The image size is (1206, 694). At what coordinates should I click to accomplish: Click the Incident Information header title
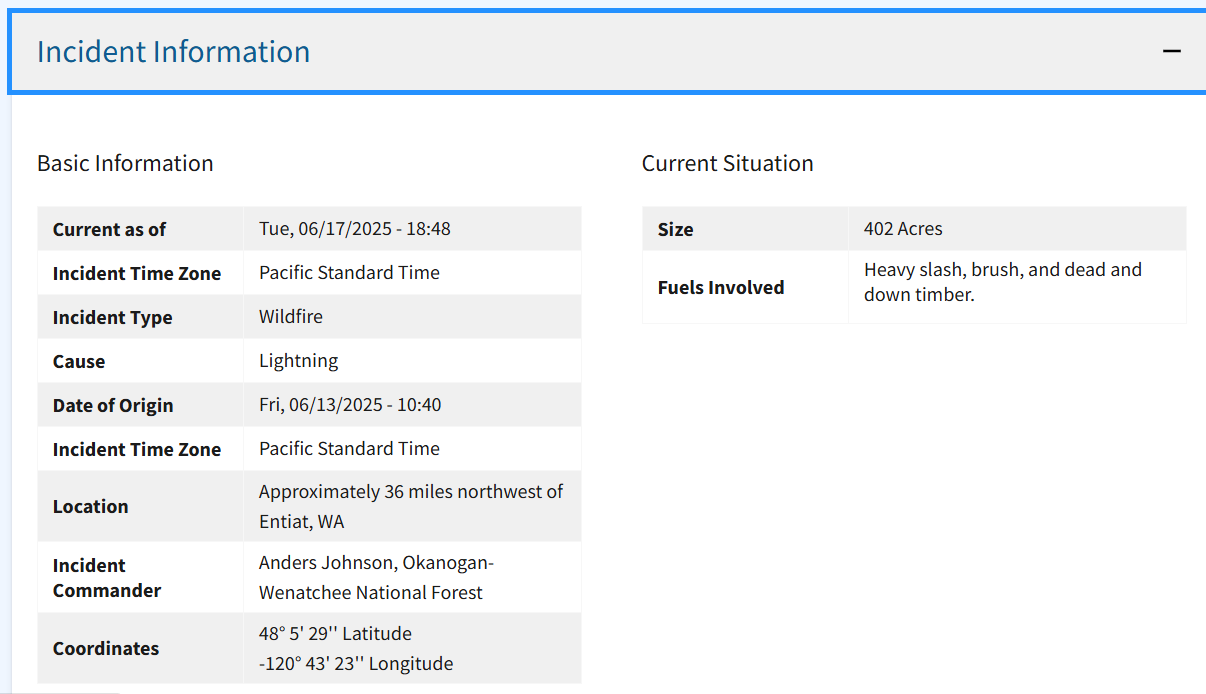pos(173,52)
